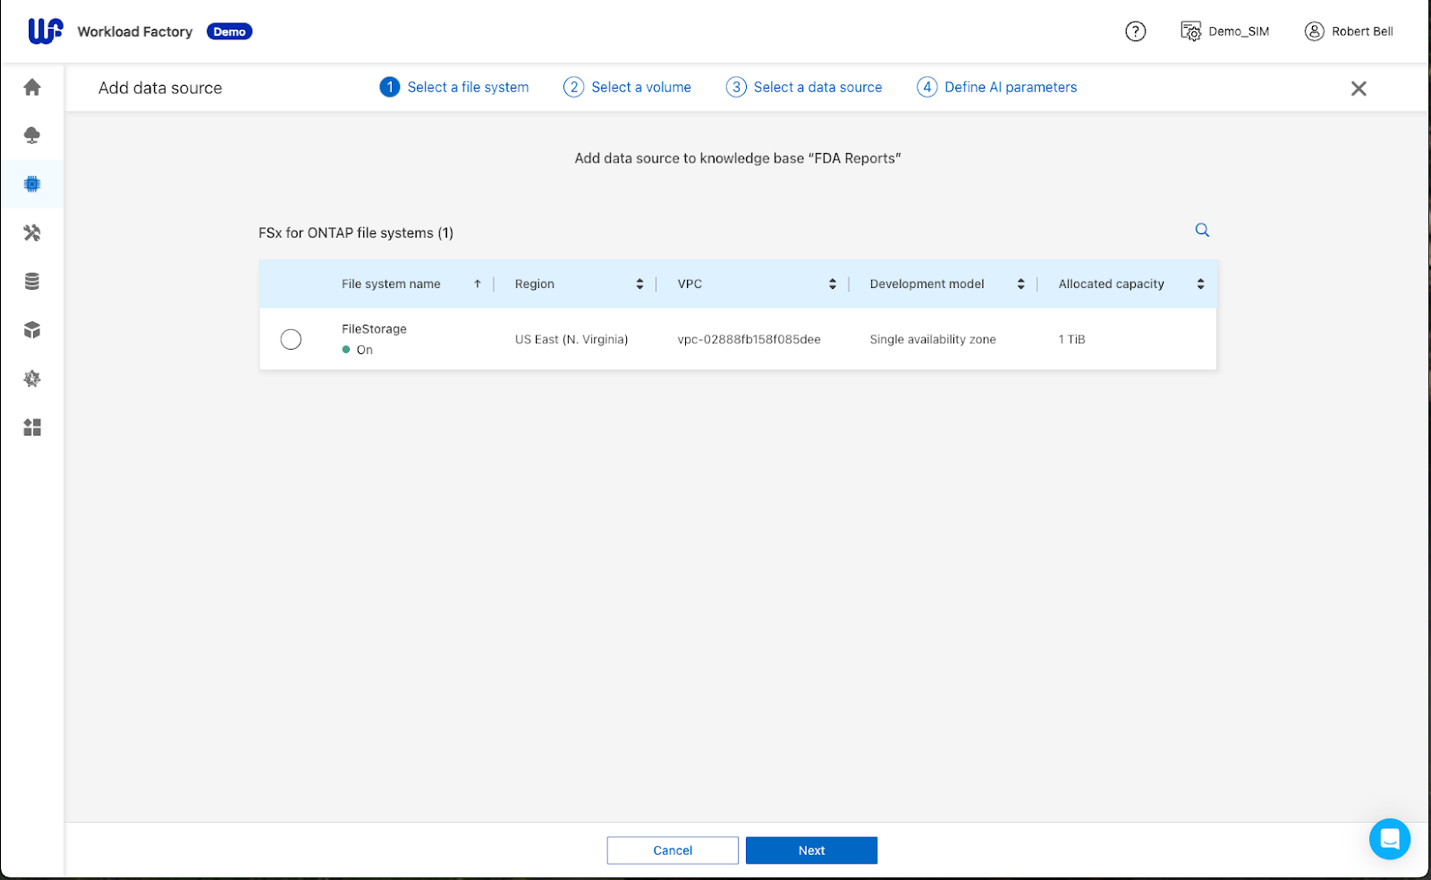1431x880 pixels.
Task: Sort by File system name arrow
Action: (x=478, y=284)
